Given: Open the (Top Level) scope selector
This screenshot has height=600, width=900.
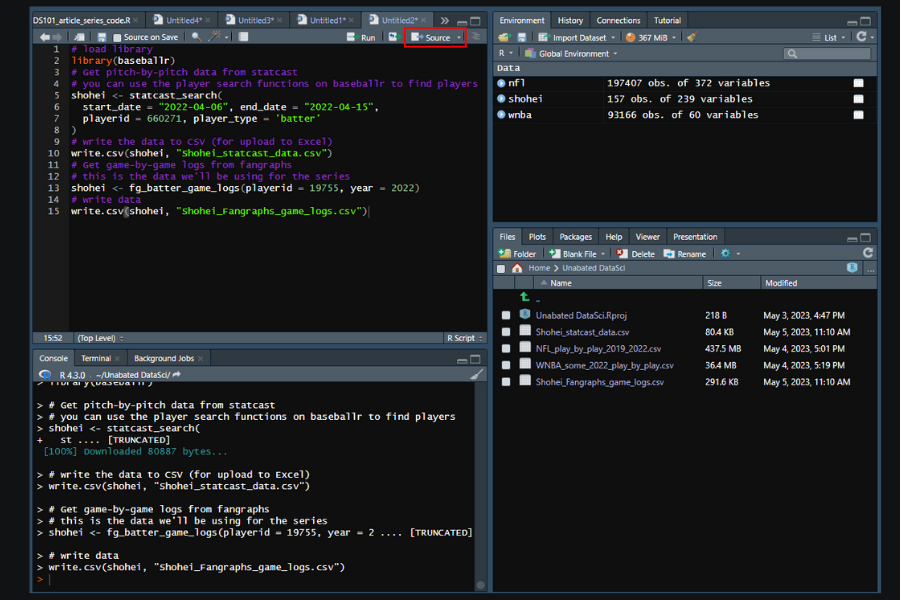Looking at the screenshot, I should pos(100,338).
